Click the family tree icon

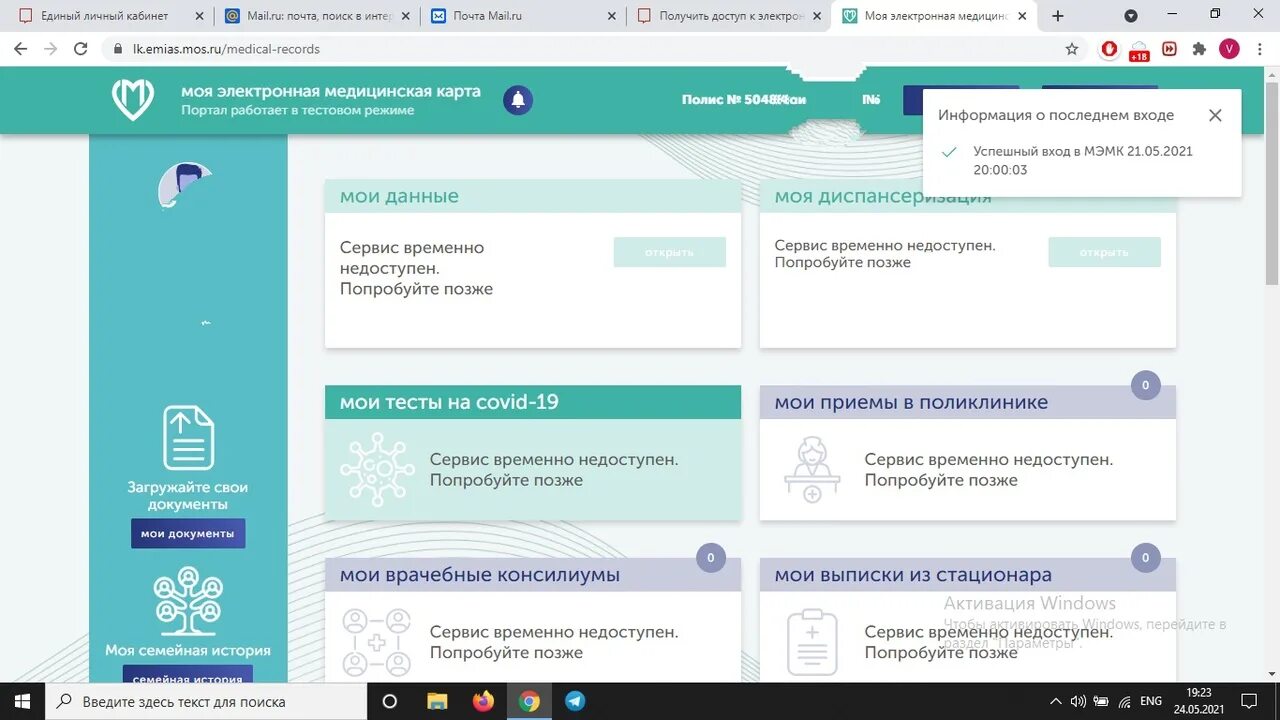click(188, 600)
